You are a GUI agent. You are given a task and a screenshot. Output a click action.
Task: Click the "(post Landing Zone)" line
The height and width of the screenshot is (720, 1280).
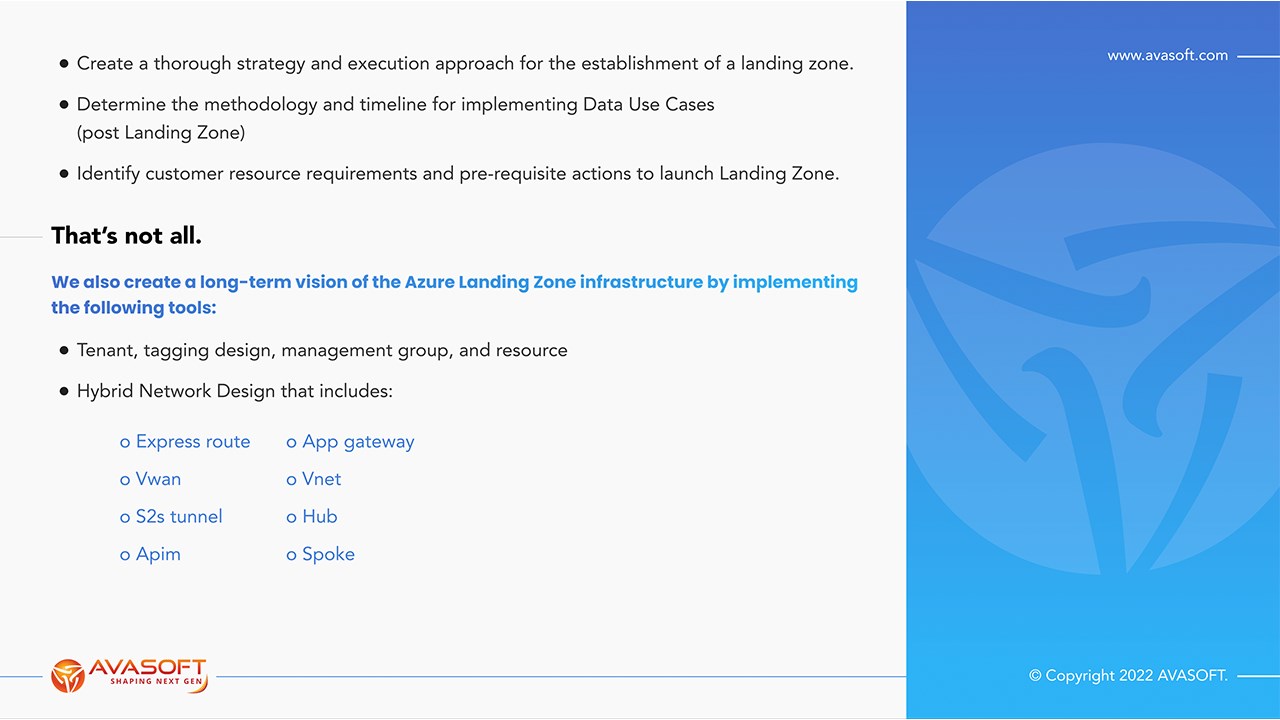(161, 132)
